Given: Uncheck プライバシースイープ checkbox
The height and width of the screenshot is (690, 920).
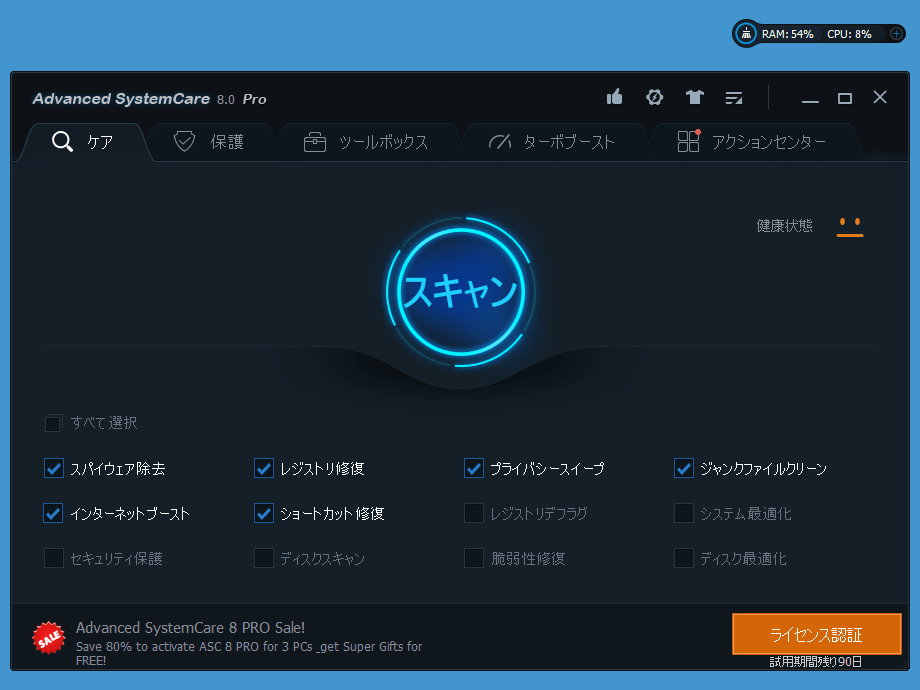Looking at the screenshot, I should tap(473, 468).
